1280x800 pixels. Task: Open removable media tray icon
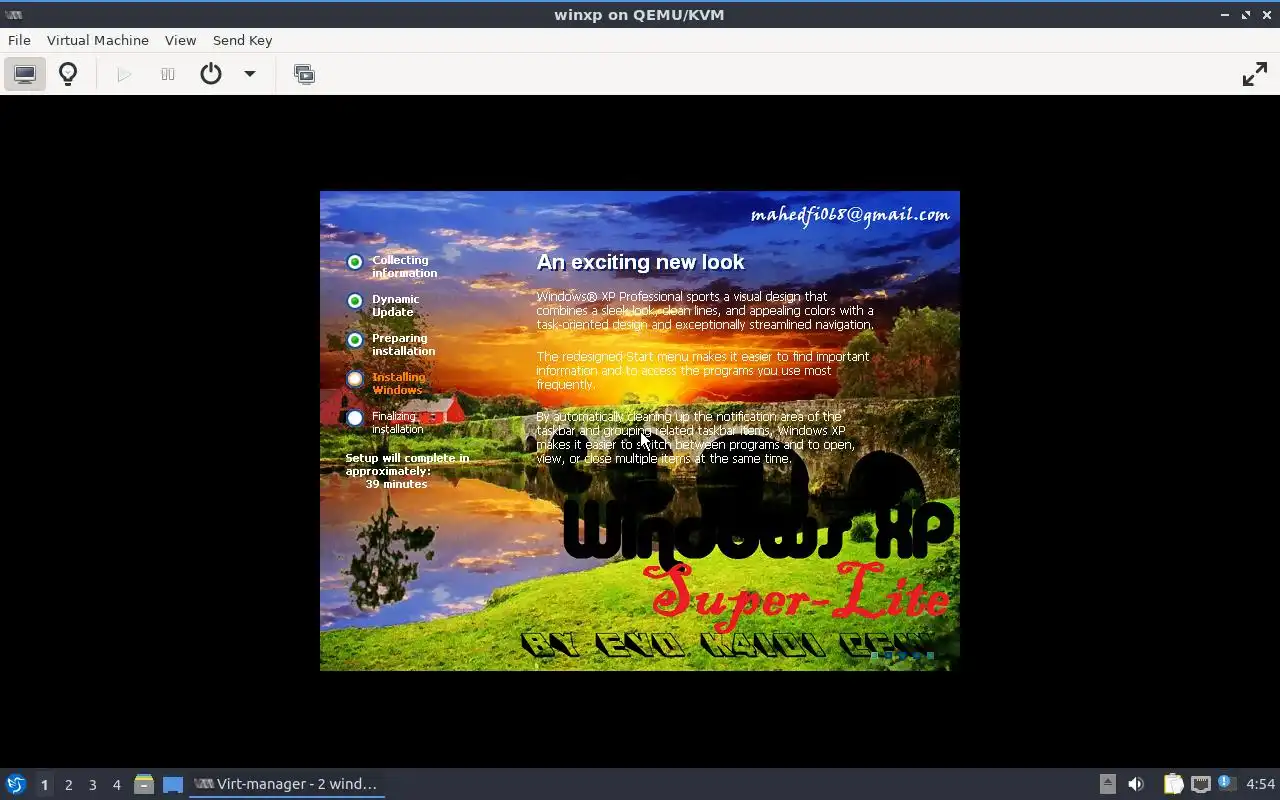1108,784
